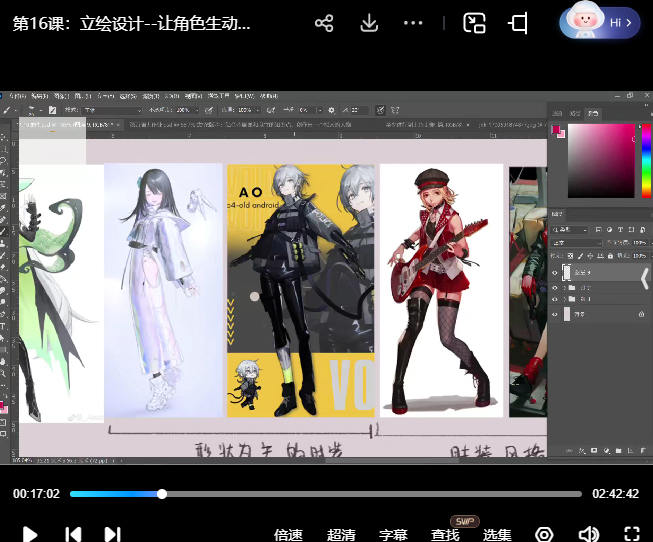This screenshot has height=542, width=653.
Task: Enter fullscreen mode
Action: [631, 534]
